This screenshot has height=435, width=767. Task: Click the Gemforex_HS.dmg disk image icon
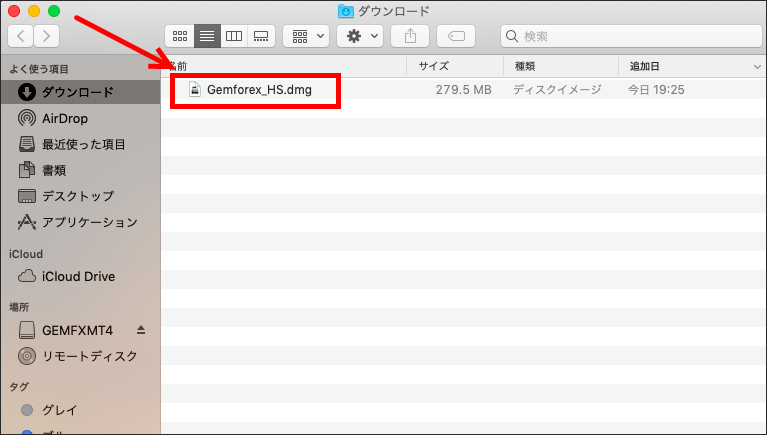pos(195,90)
